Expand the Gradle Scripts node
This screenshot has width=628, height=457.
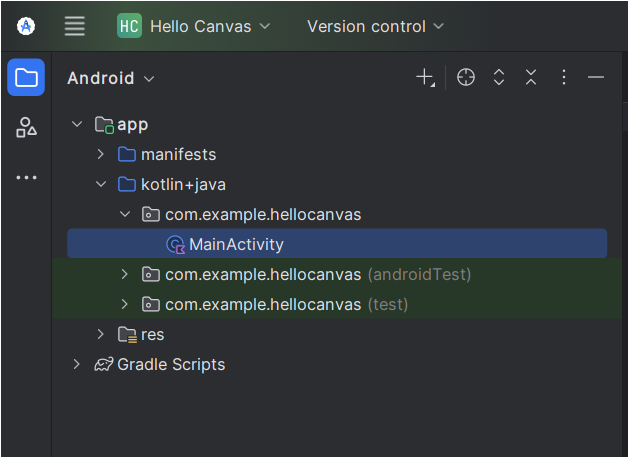(76, 364)
